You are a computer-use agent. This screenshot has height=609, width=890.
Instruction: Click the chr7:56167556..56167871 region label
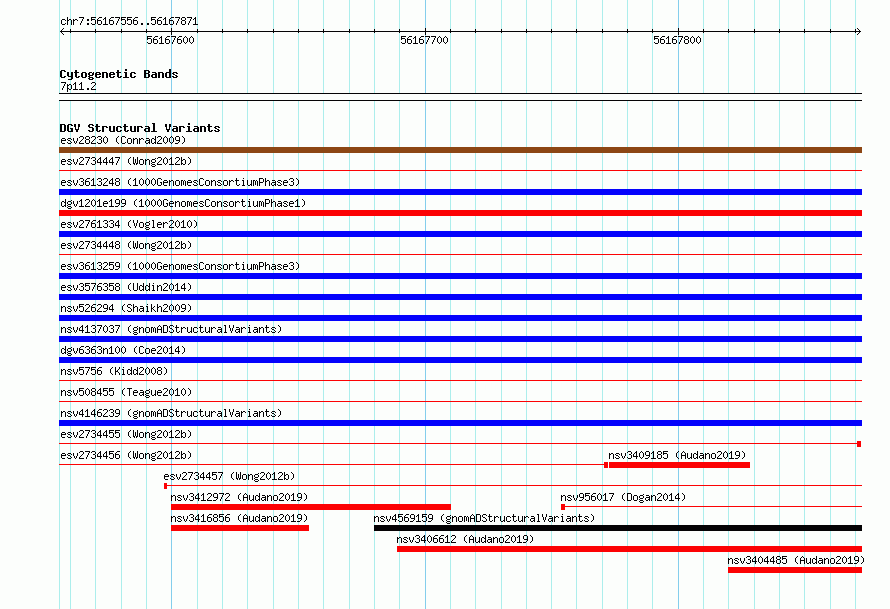(129, 22)
